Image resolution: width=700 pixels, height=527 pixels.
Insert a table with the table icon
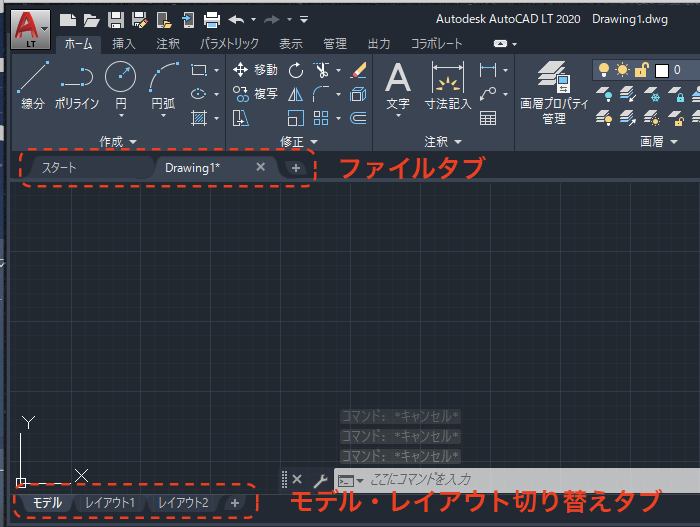pyautogui.click(x=488, y=118)
